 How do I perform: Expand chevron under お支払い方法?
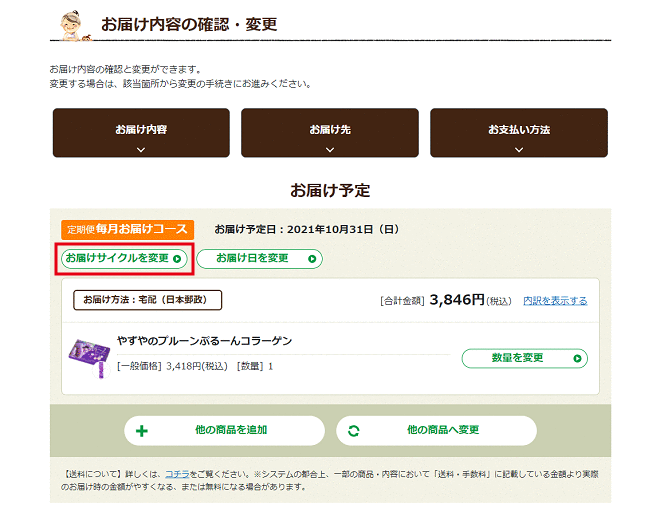519,149
